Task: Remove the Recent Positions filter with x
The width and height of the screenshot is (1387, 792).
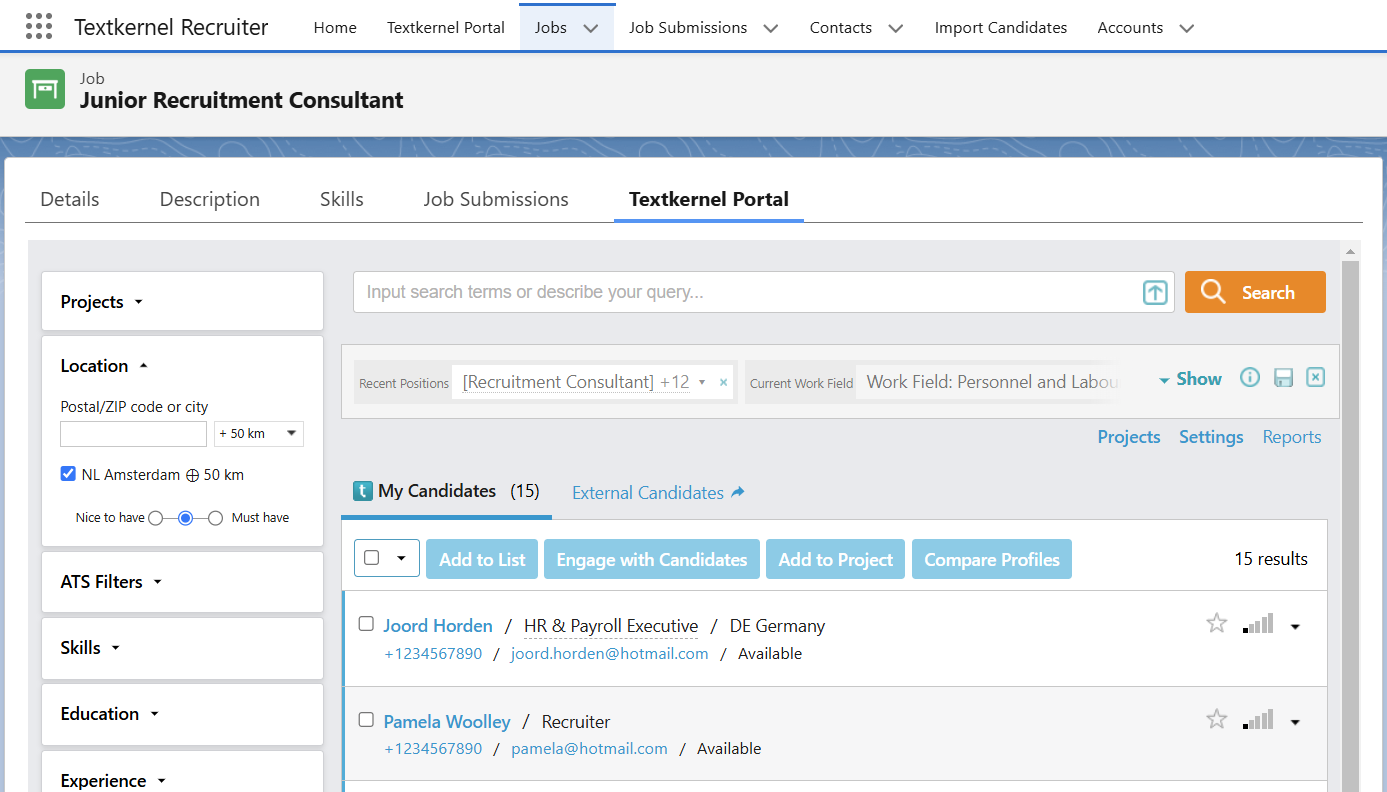Action: pos(724,382)
